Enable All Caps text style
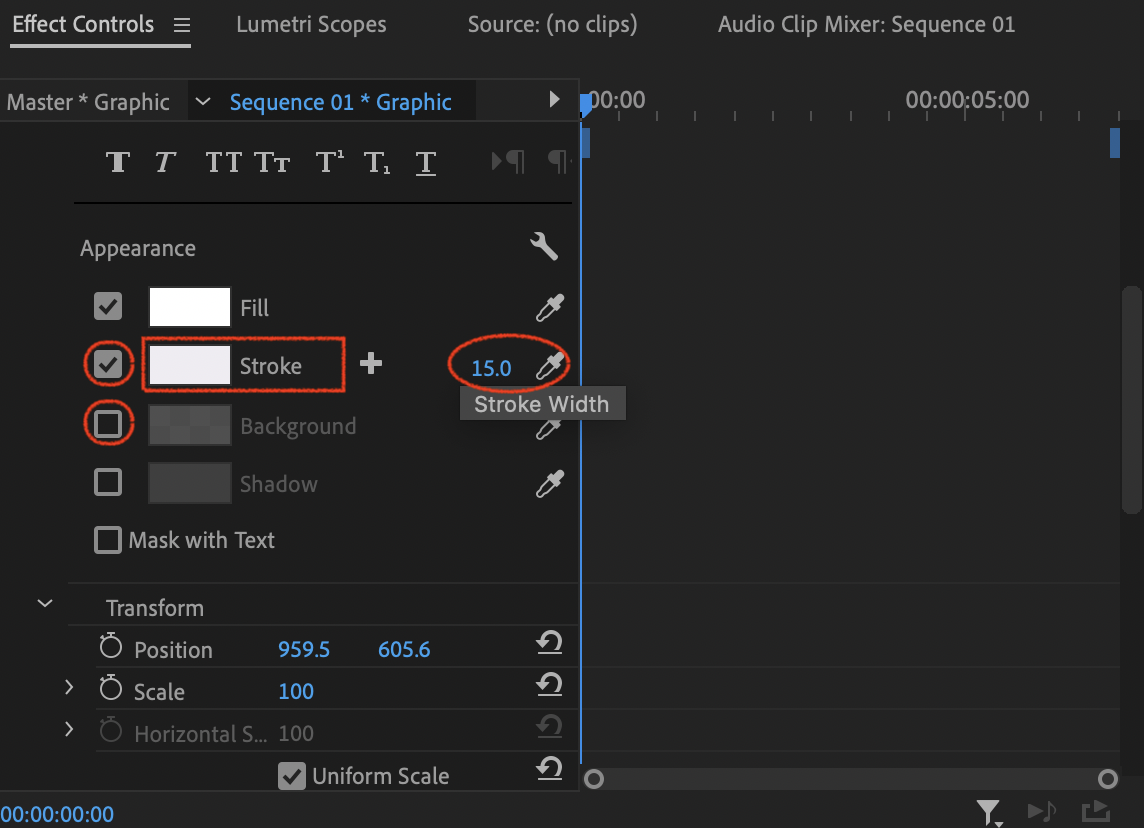 coord(223,162)
